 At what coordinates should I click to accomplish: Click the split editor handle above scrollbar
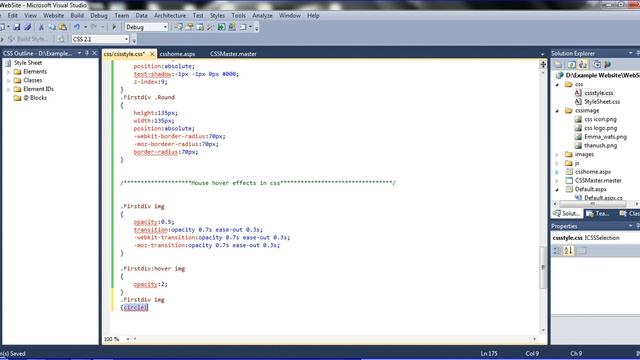543,64
